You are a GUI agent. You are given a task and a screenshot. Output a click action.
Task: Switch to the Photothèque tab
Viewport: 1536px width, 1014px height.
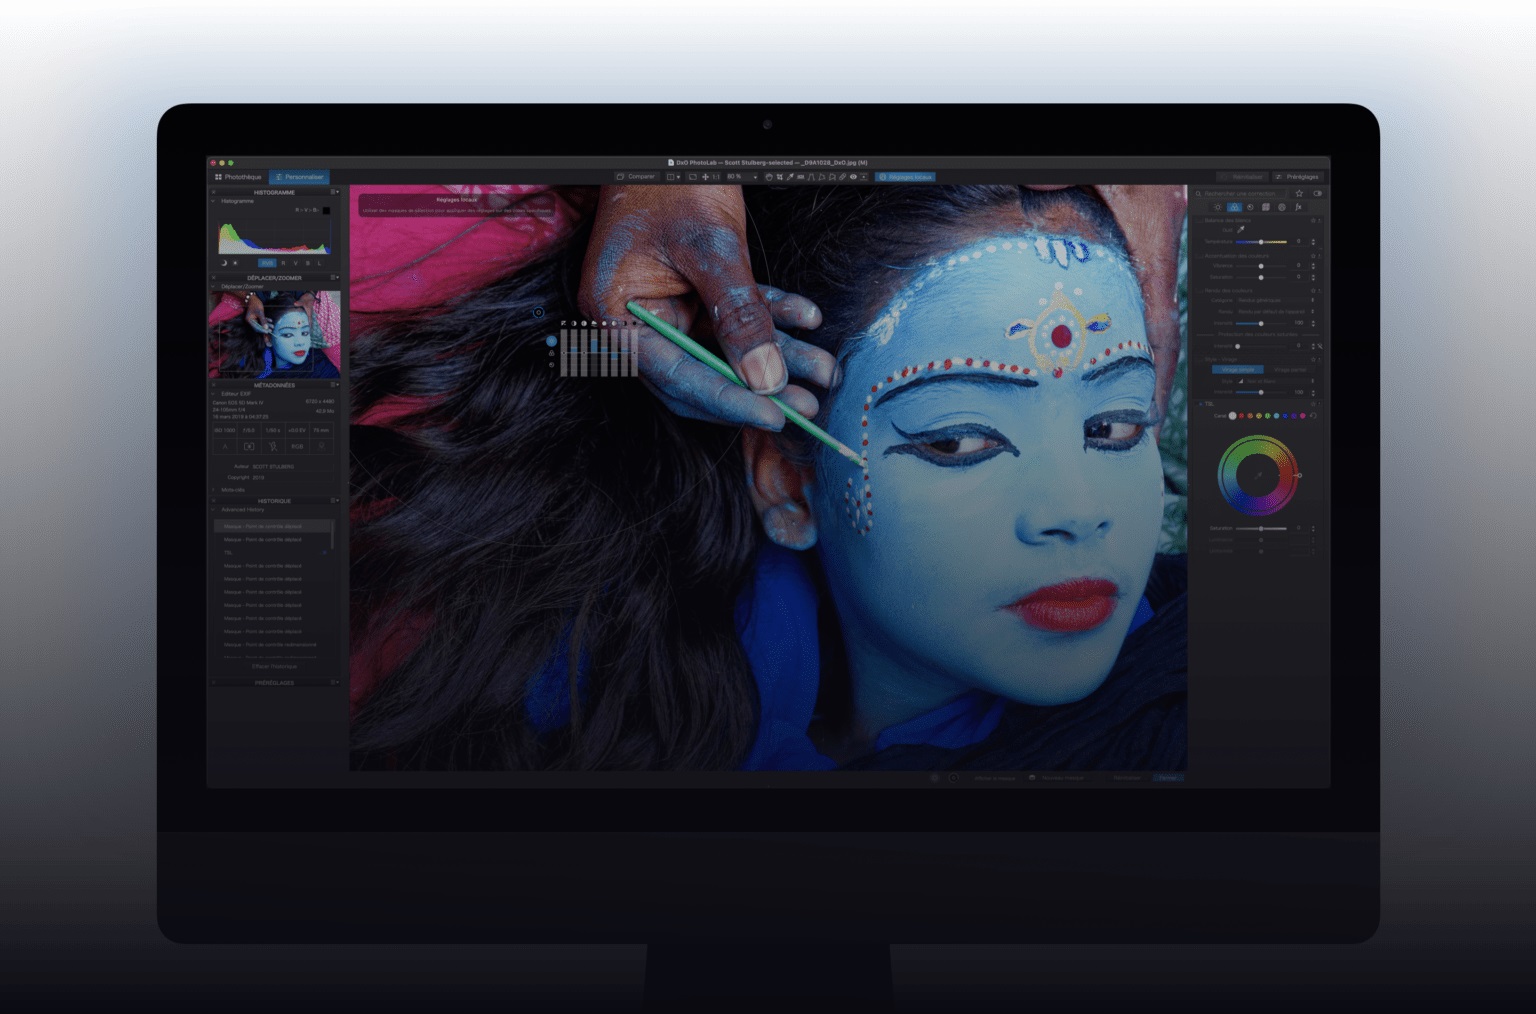[x=238, y=177]
